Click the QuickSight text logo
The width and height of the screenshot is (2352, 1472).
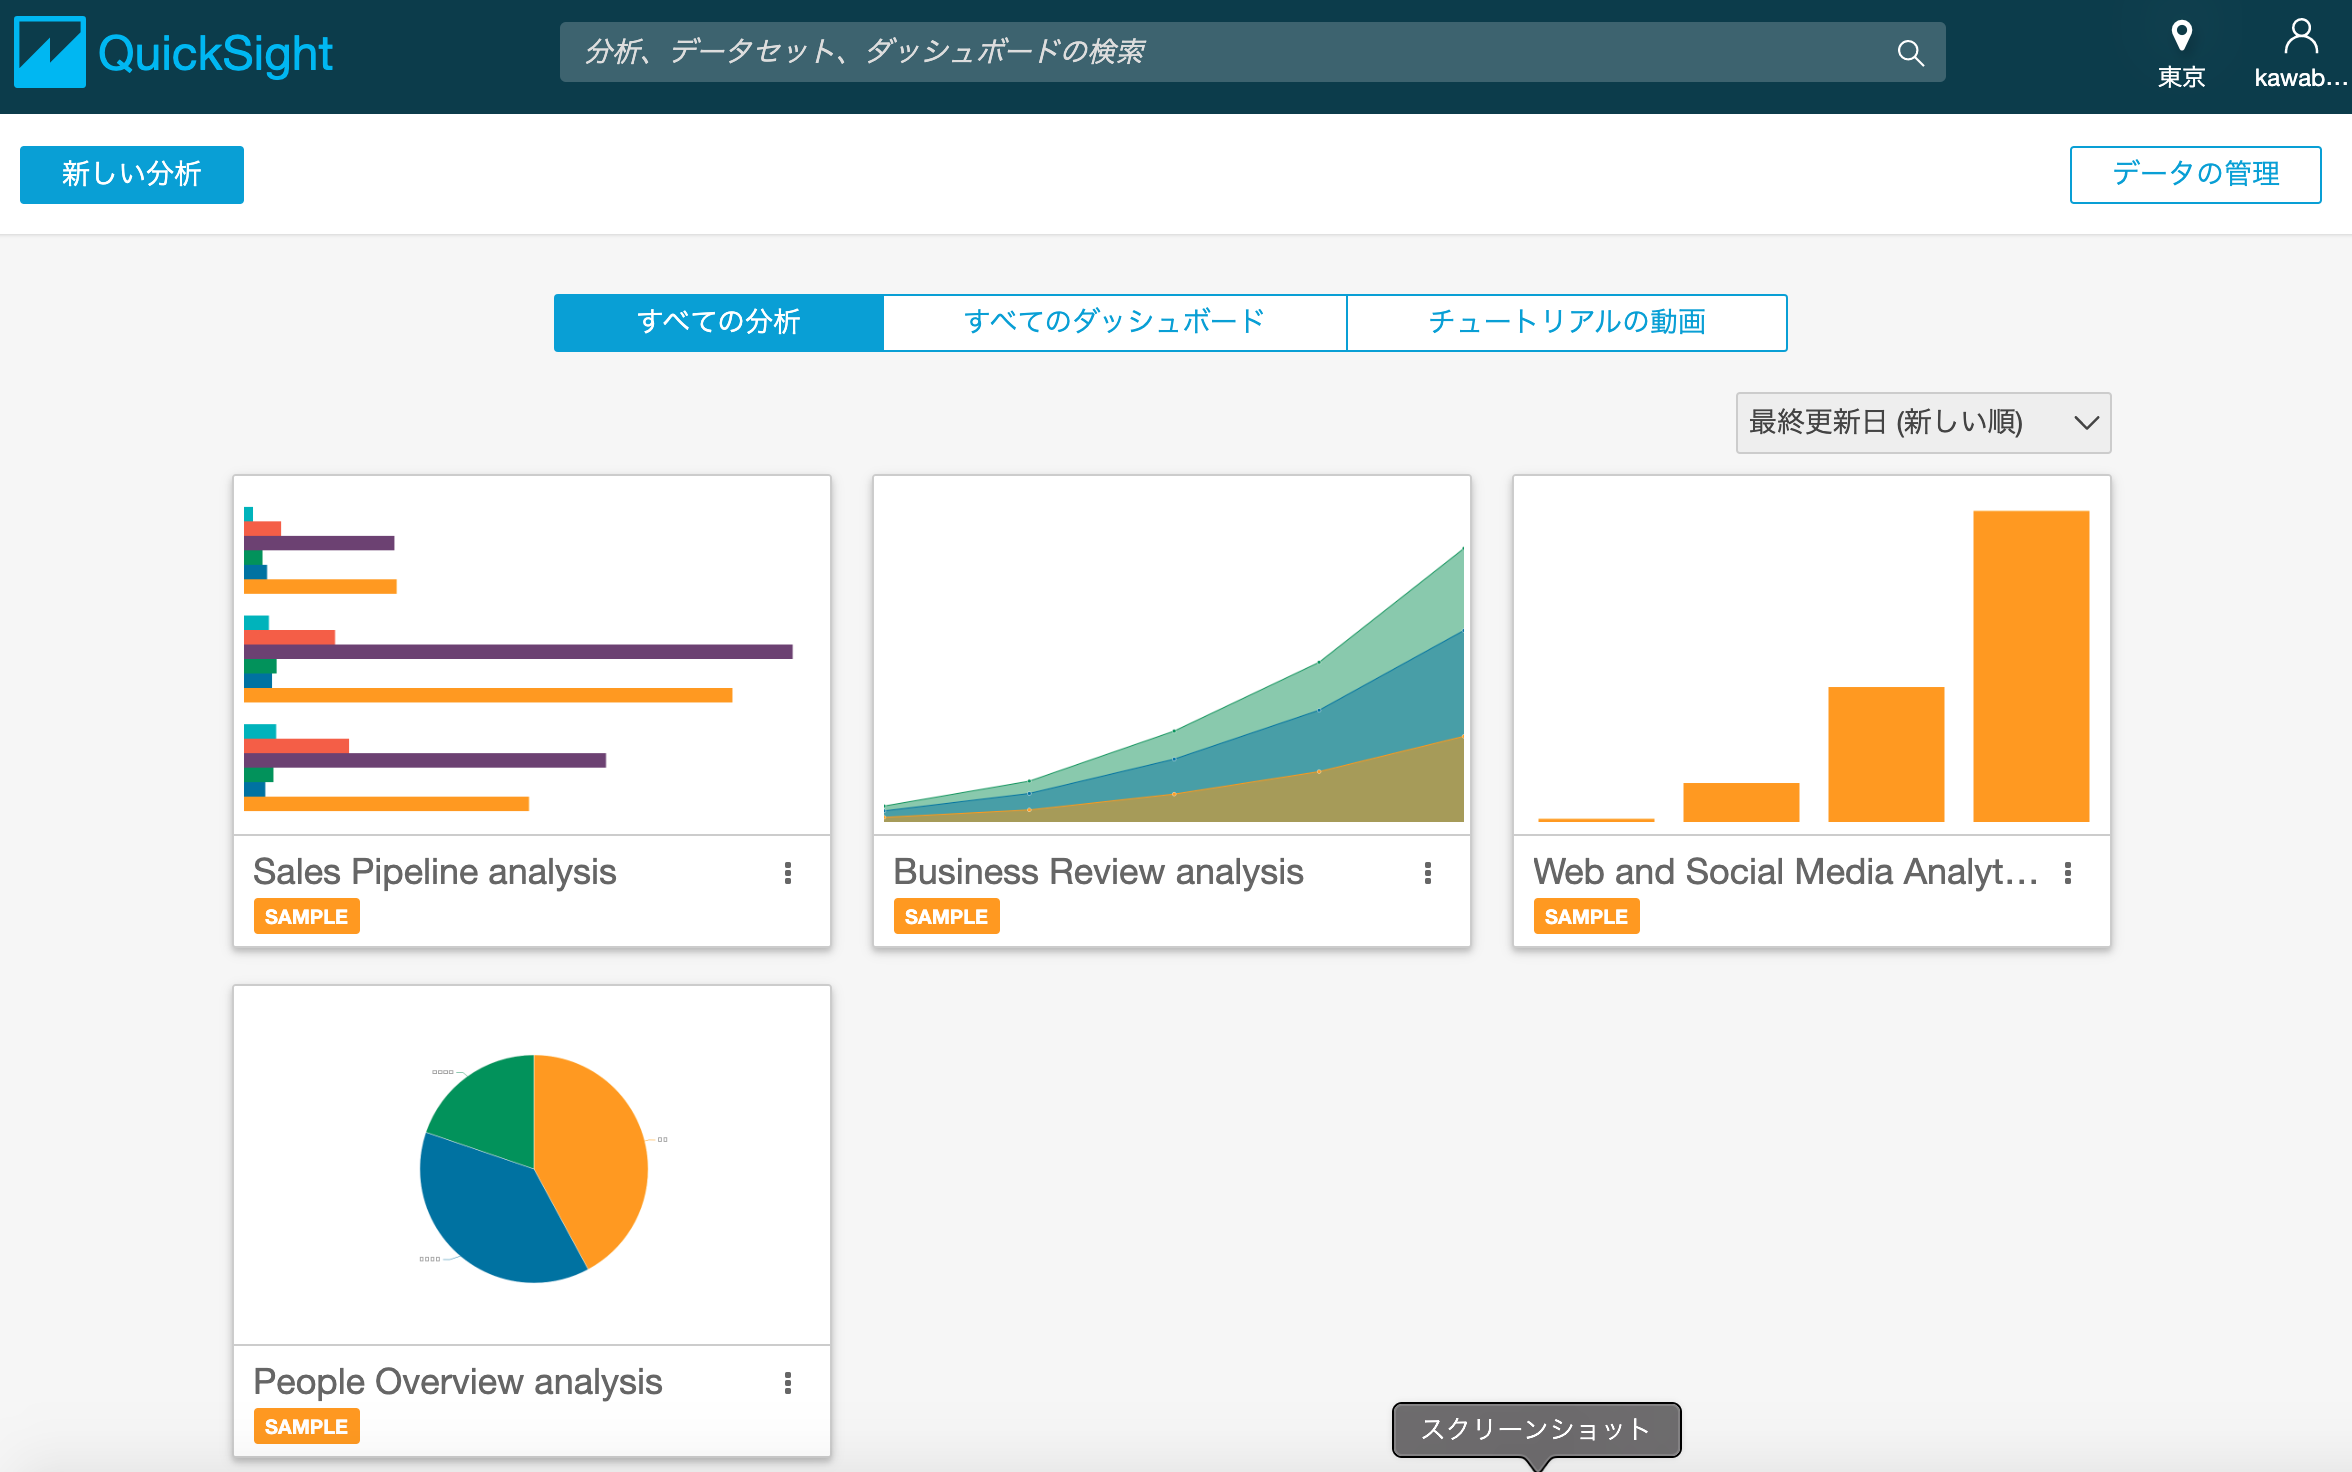216,54
